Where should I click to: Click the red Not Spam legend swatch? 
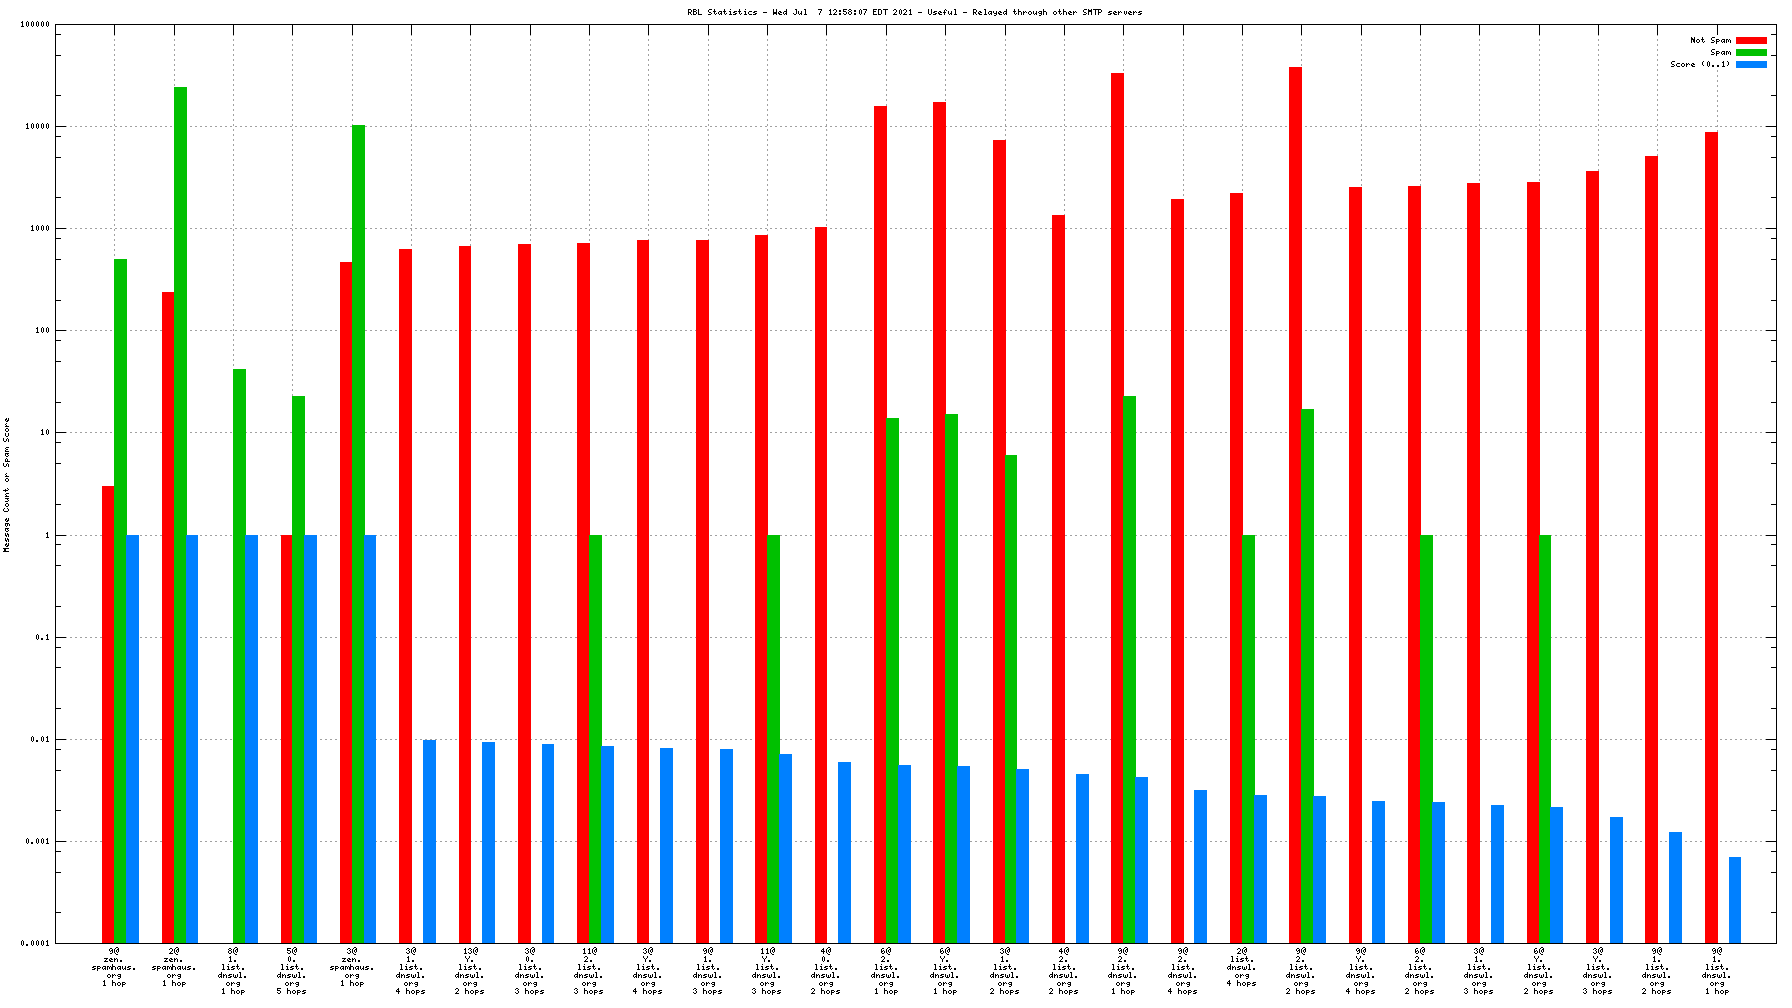click(x=1751, y=41)
